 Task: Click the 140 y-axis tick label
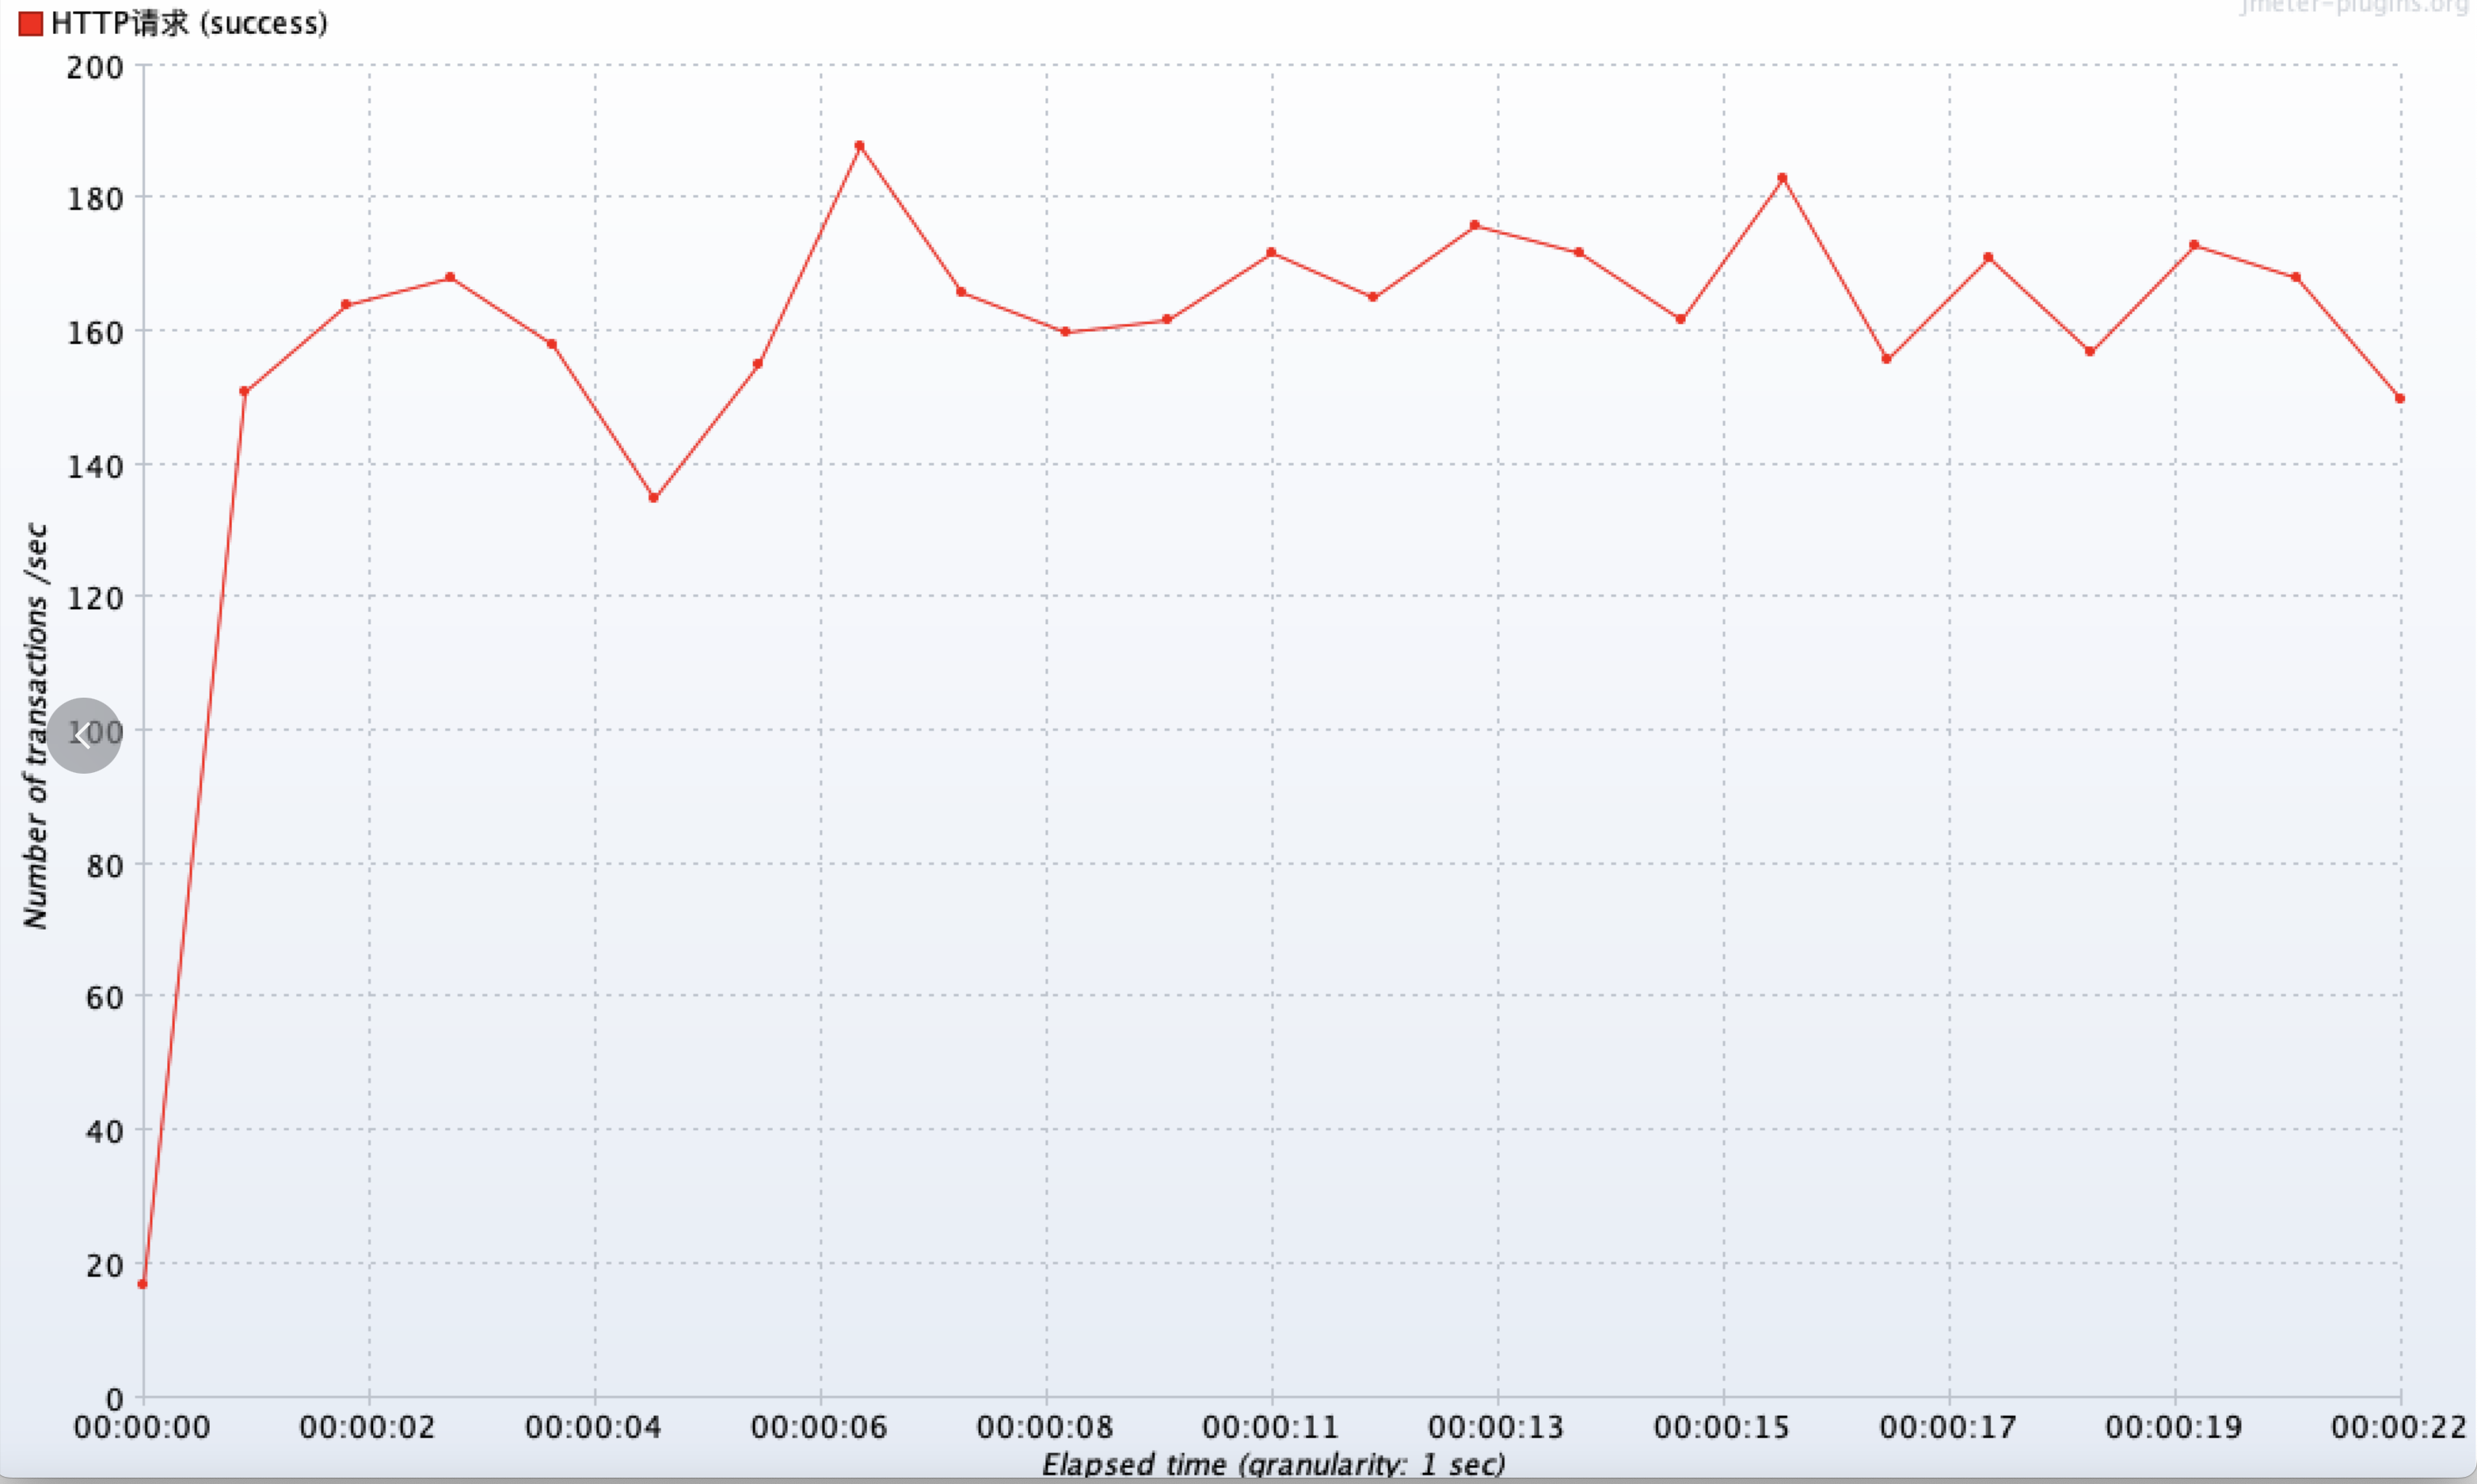(x=95, y=466)
